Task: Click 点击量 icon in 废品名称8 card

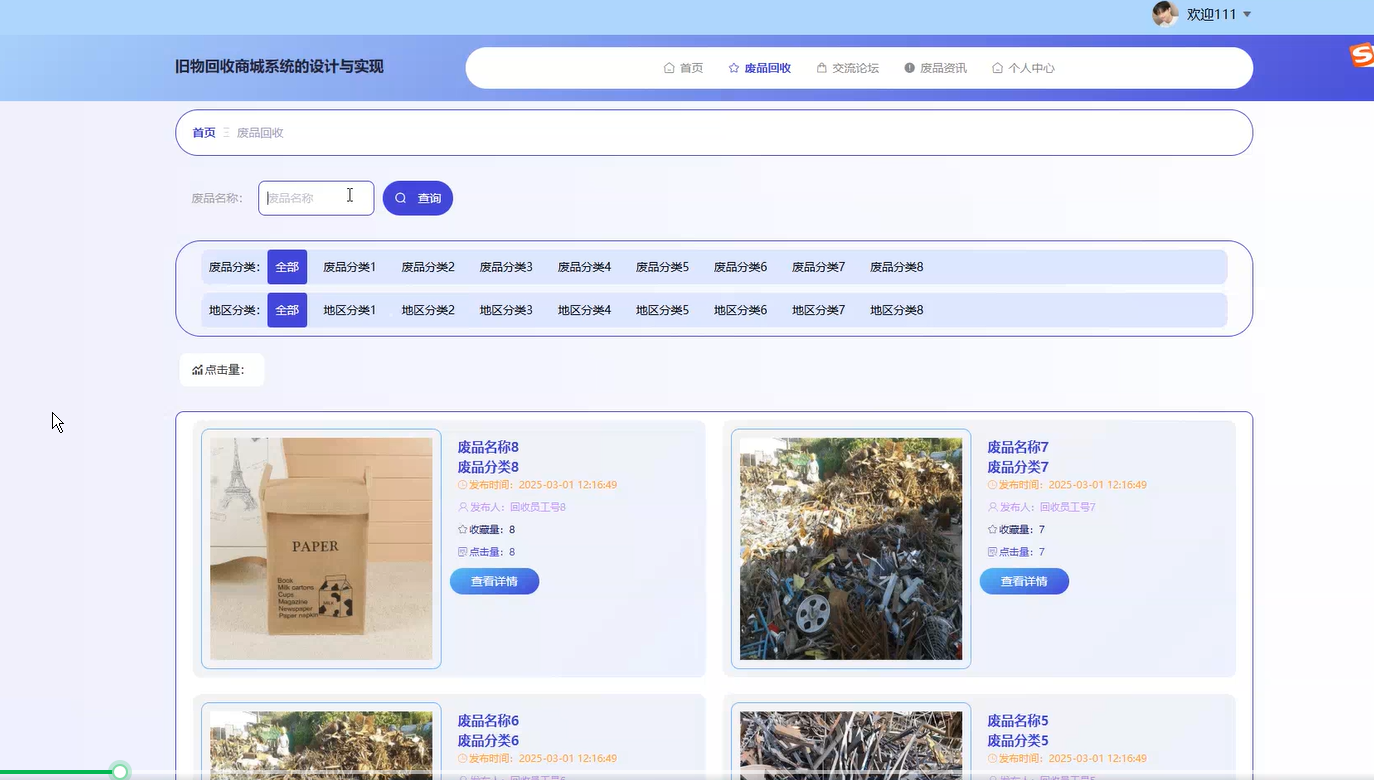Action: click(x=463, y=552)
